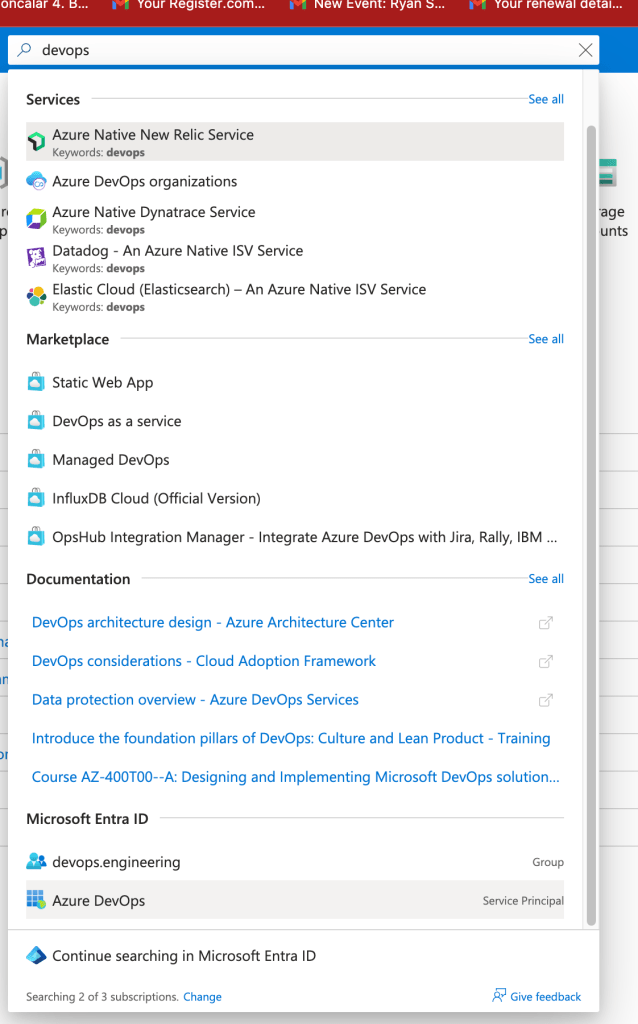Click the Azure DevOps service principal grid icon
638x1024 pixels.
(x=37, y=900)
